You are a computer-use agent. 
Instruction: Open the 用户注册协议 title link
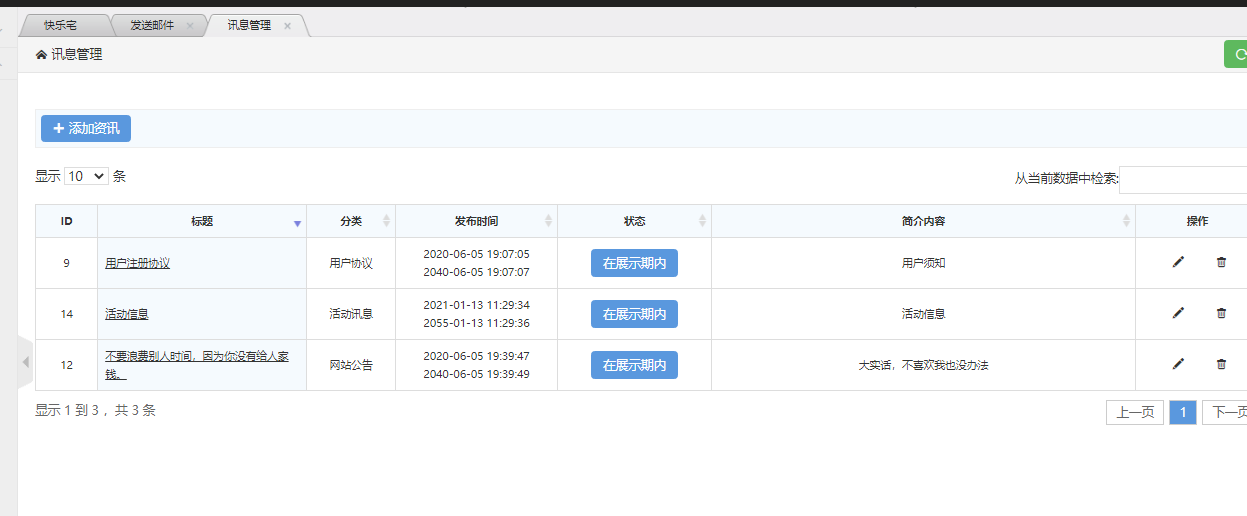point(137,263)
